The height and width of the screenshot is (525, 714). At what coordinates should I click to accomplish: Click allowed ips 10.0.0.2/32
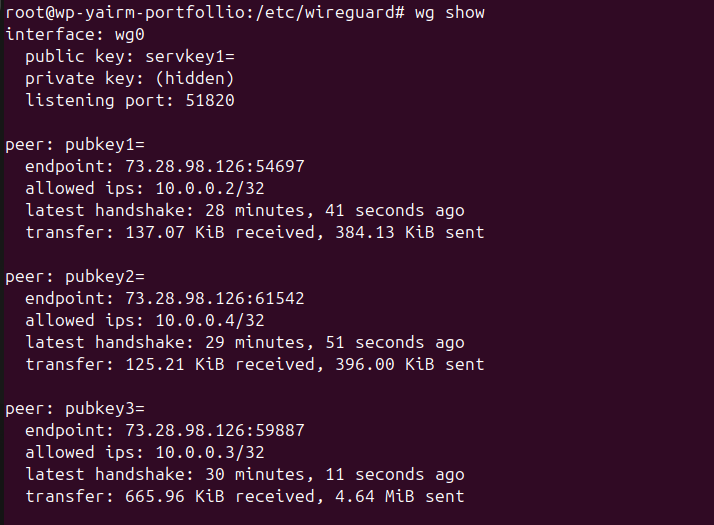click(210, 189)
